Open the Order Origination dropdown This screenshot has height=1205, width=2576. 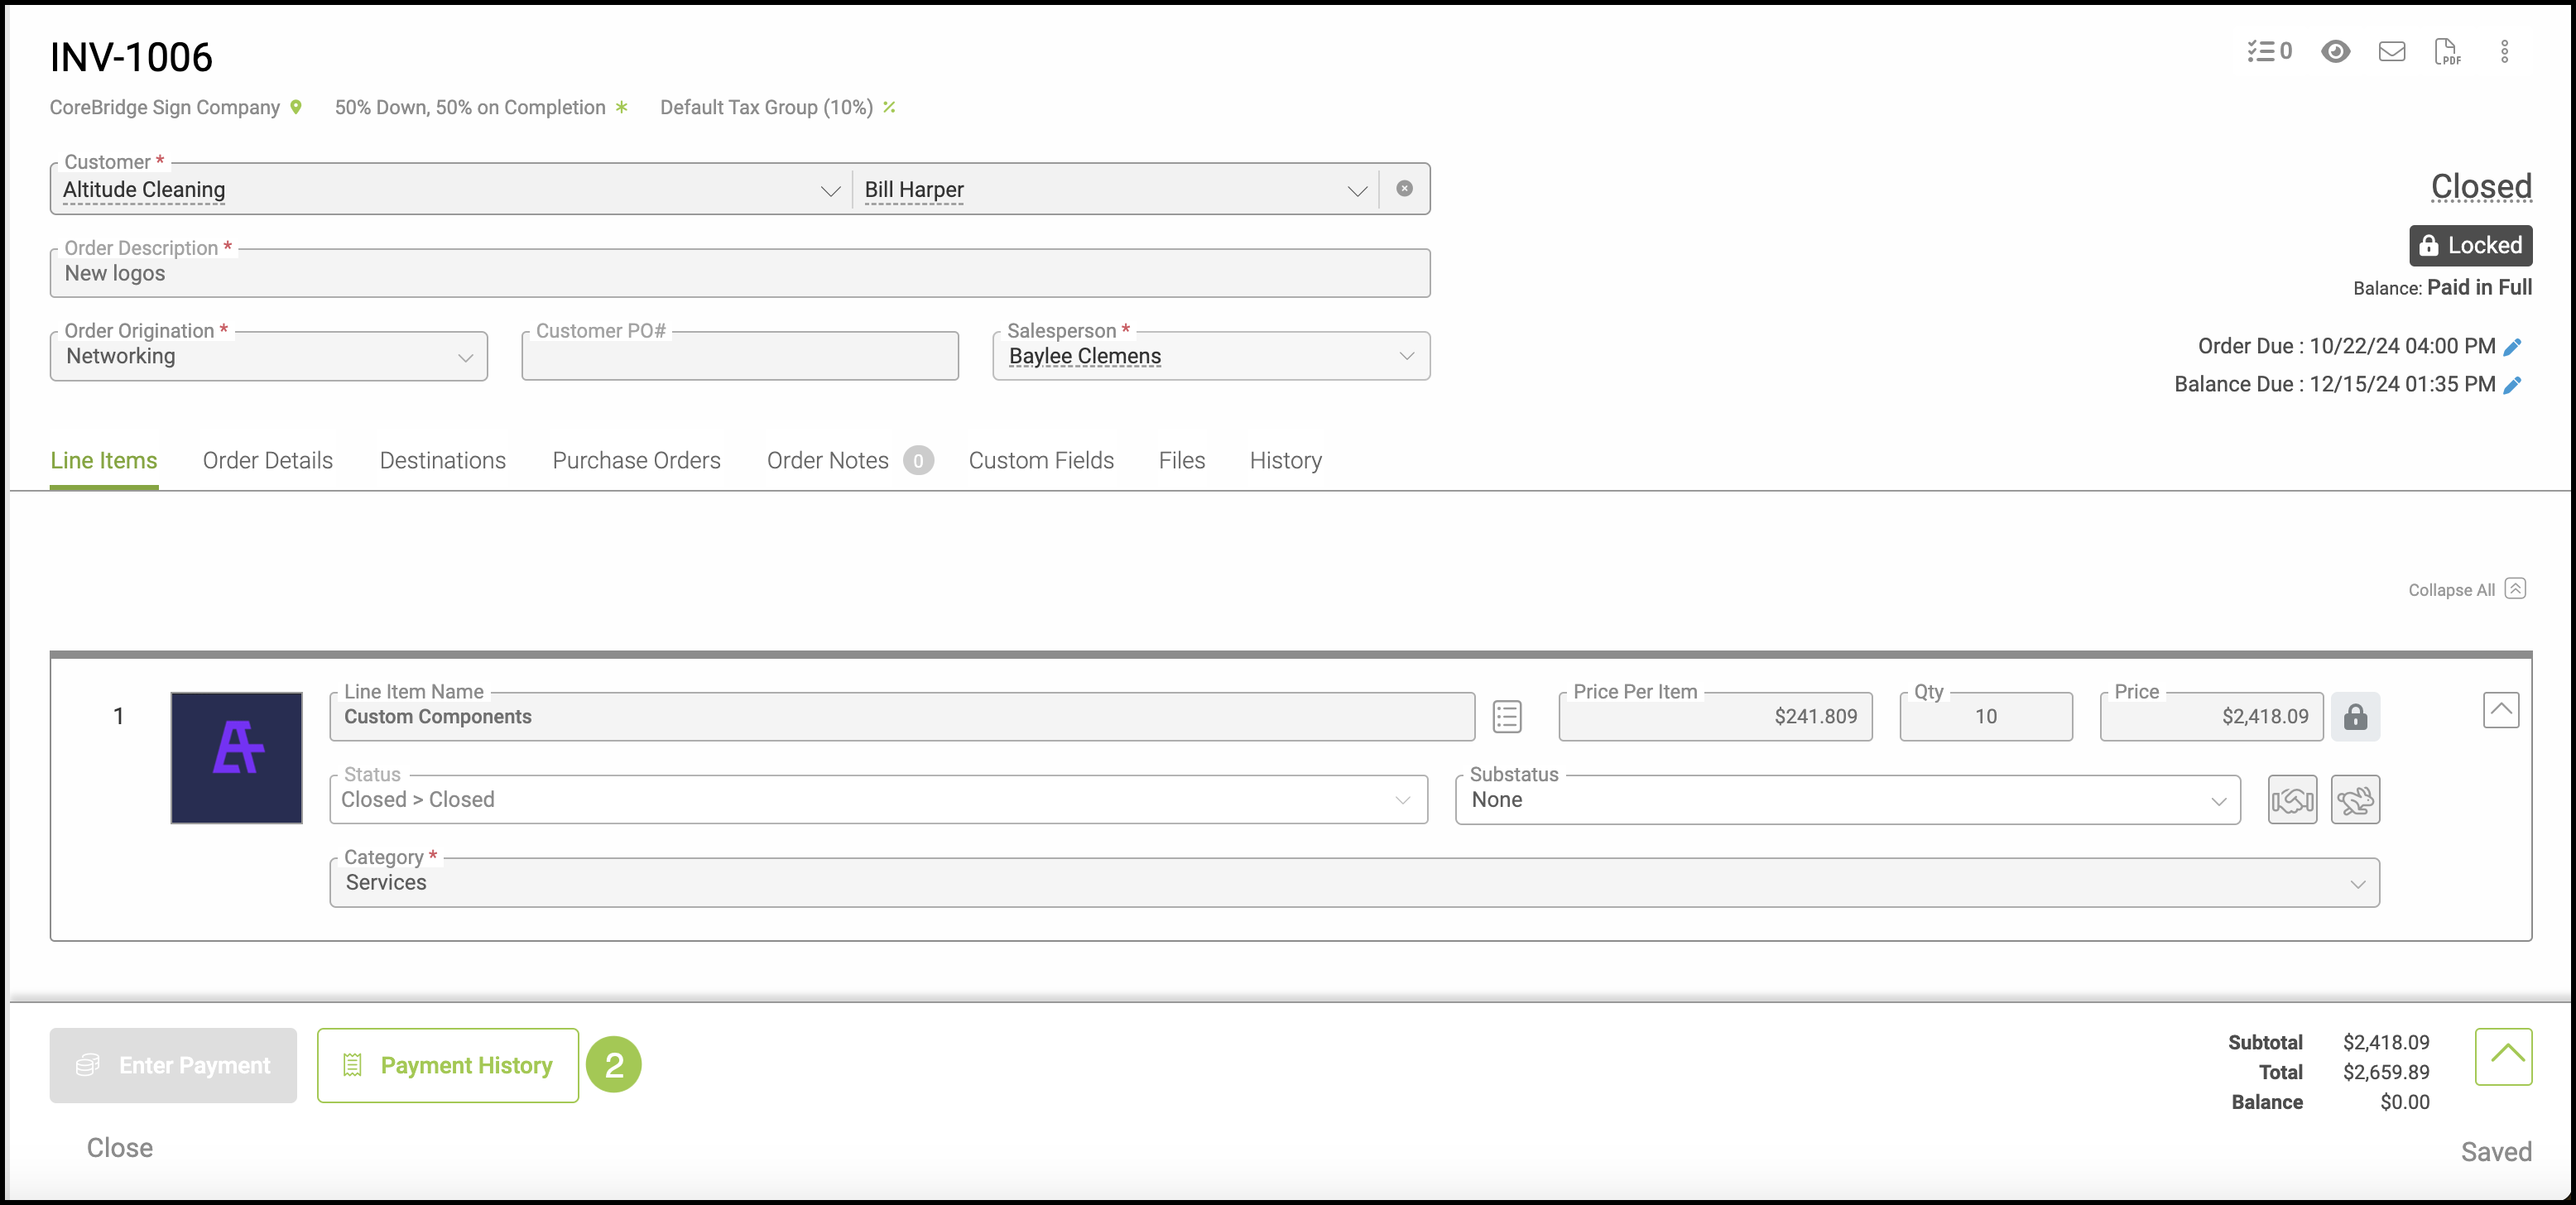[x=268, y=357]
